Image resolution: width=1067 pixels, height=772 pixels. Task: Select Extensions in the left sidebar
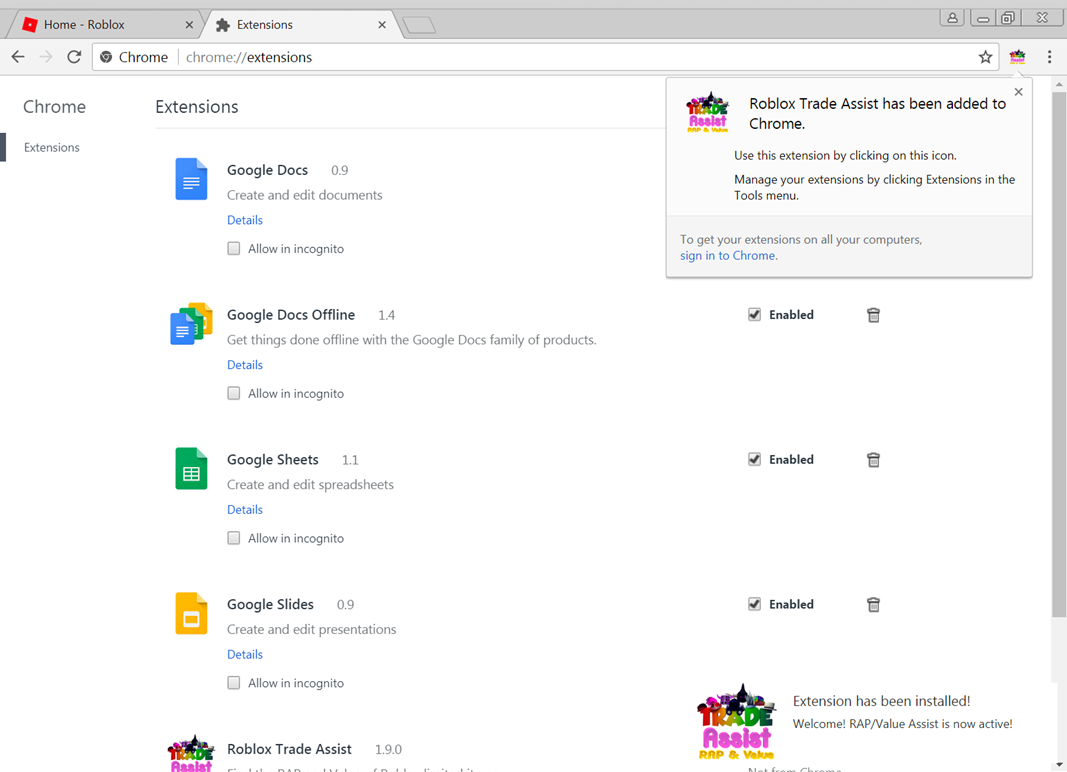pos(52,147)
